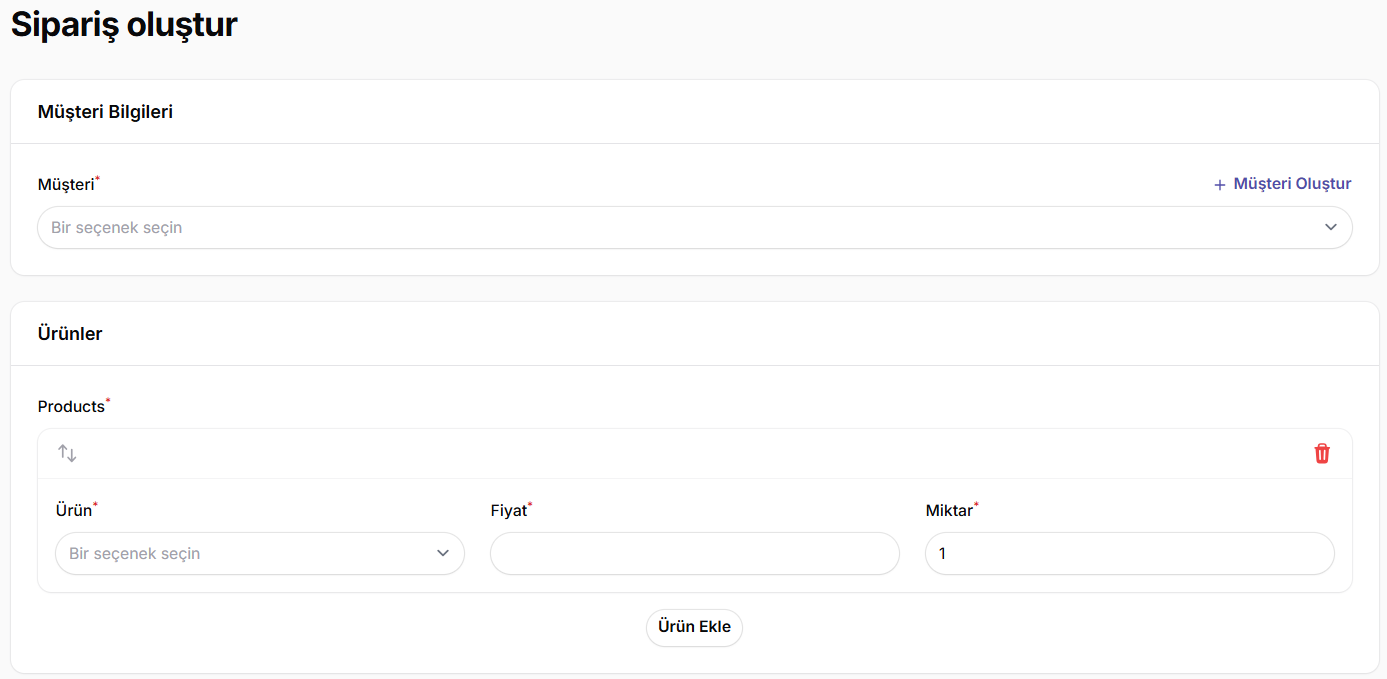Click the Products field label
Viewport: 1387px width, 679px height.
tap(71, 406)
